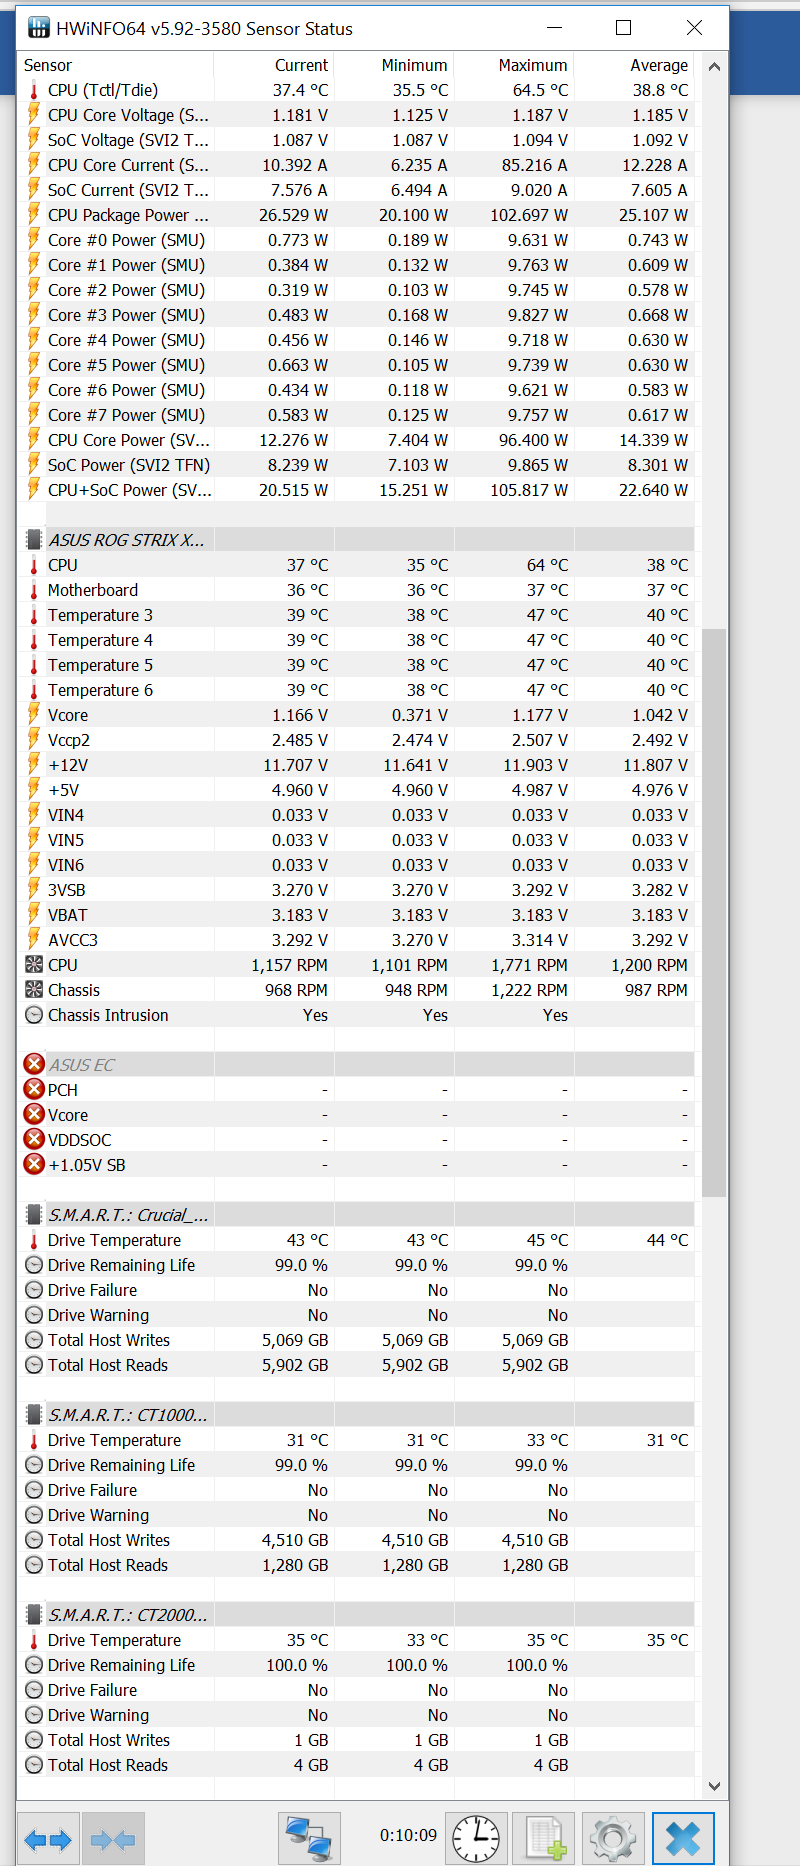This screenshot has width=800, height=1866.
Task: Select the S.M.A.R.T.: CT1000... section header
Action: tap(356, 1415)
